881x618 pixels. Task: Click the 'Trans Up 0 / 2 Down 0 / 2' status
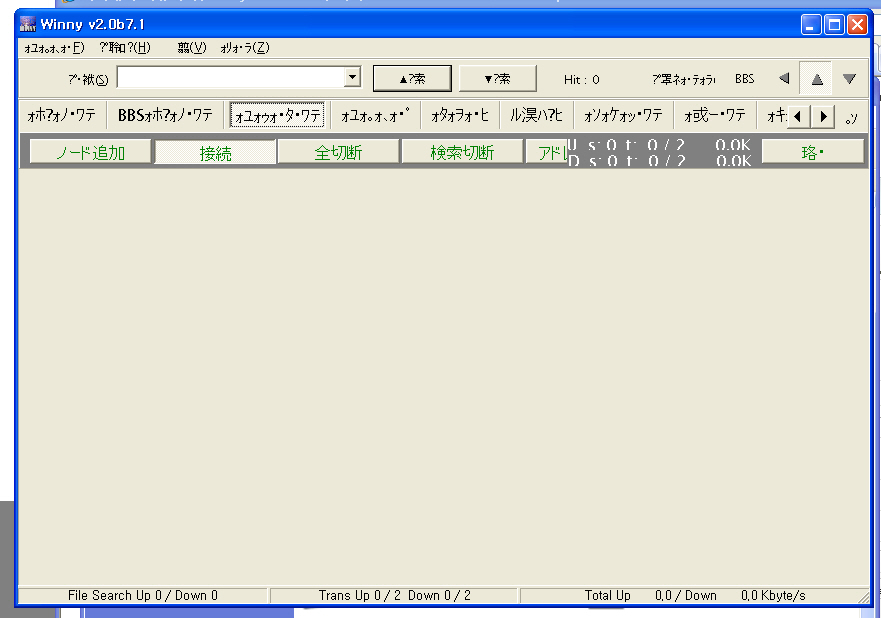394,596
